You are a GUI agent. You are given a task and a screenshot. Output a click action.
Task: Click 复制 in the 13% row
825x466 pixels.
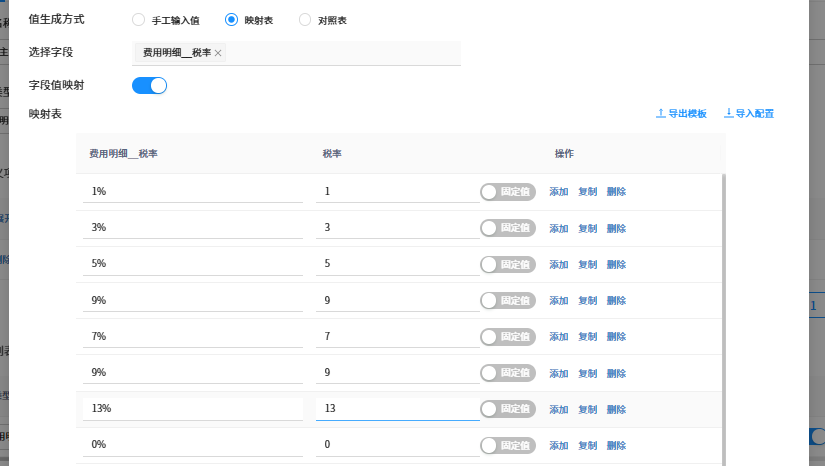588,409
